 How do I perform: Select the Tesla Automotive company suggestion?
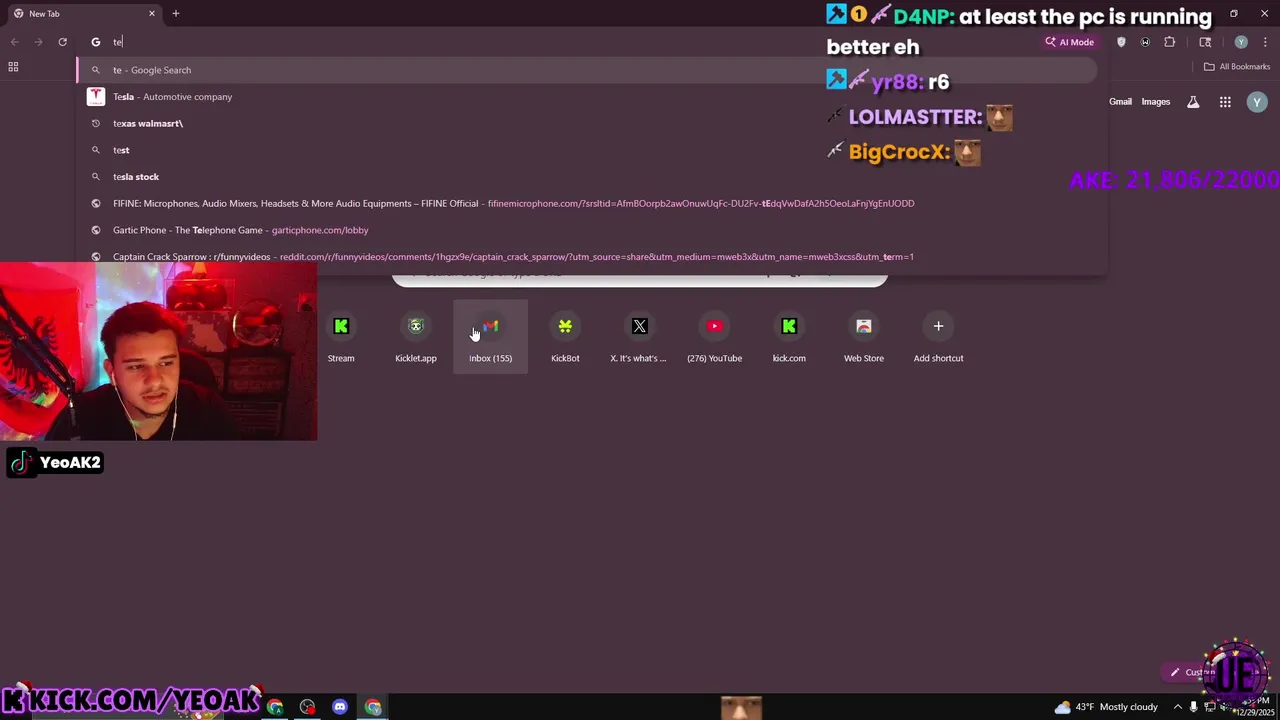(587, 97)
